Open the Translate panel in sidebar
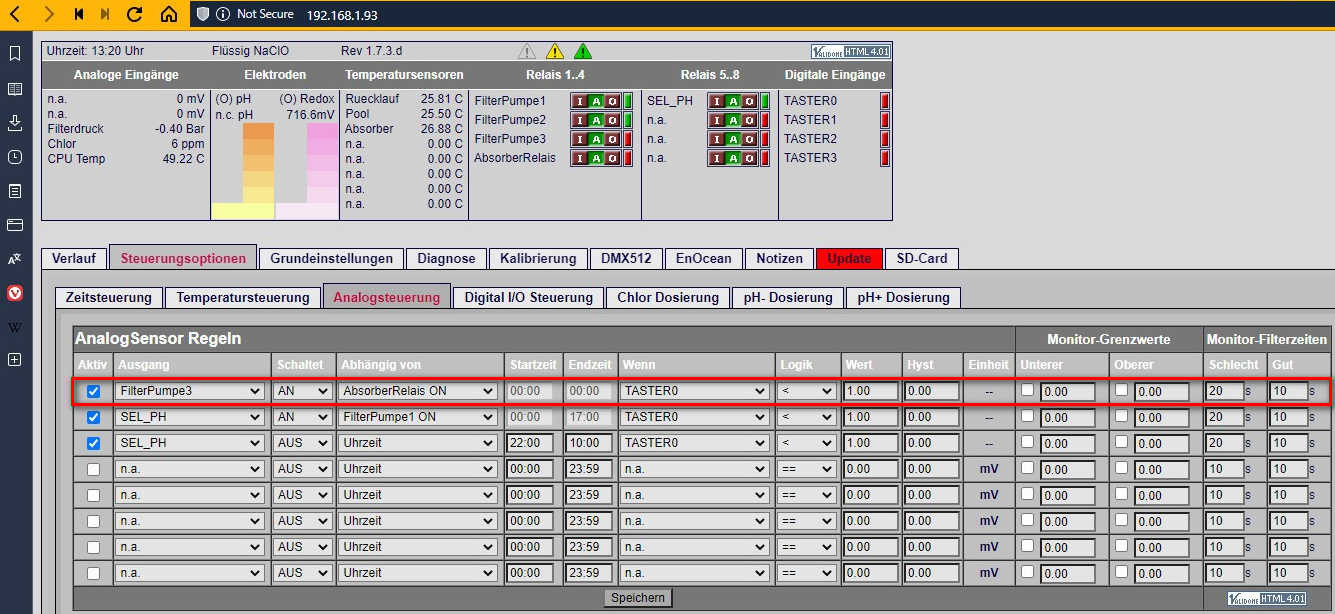Viewport: 1335px width, 614px height. point(15,259)
